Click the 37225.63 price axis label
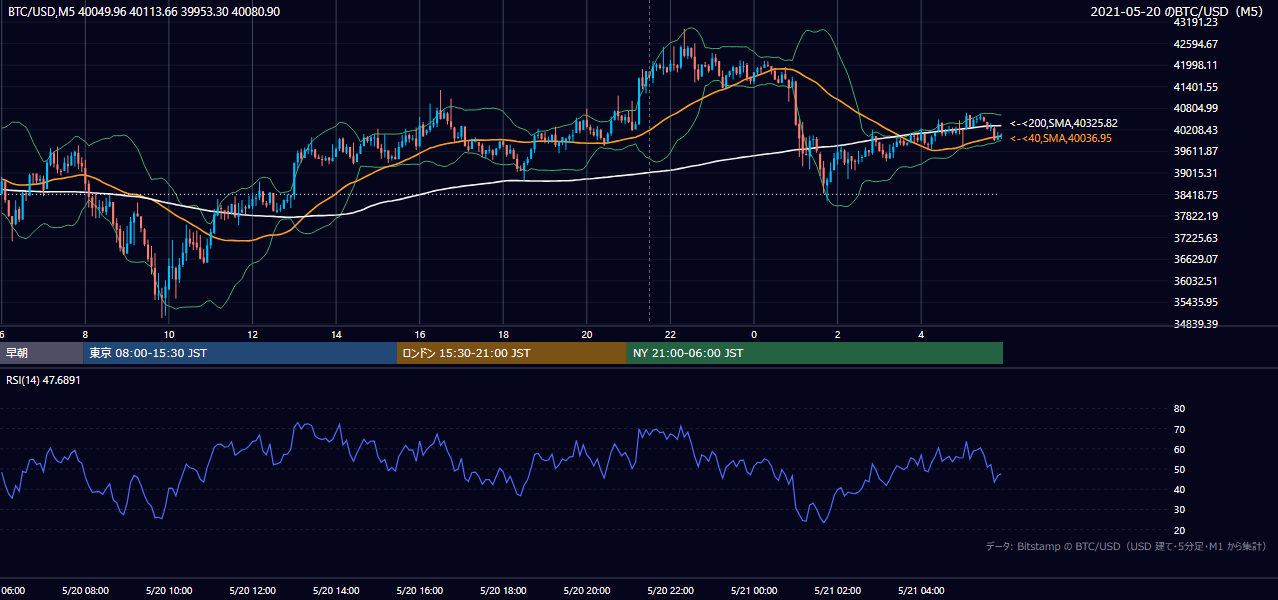This screenshot has width=1278, height=600. click(1195, 238)
